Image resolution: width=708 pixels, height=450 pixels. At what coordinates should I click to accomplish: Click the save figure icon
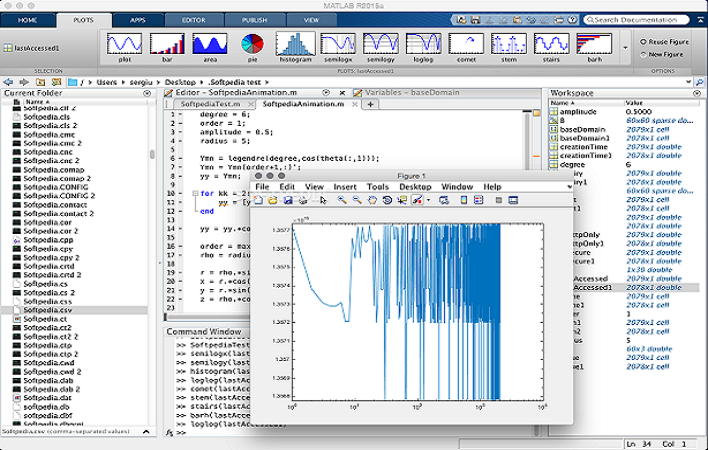point(286,200)
